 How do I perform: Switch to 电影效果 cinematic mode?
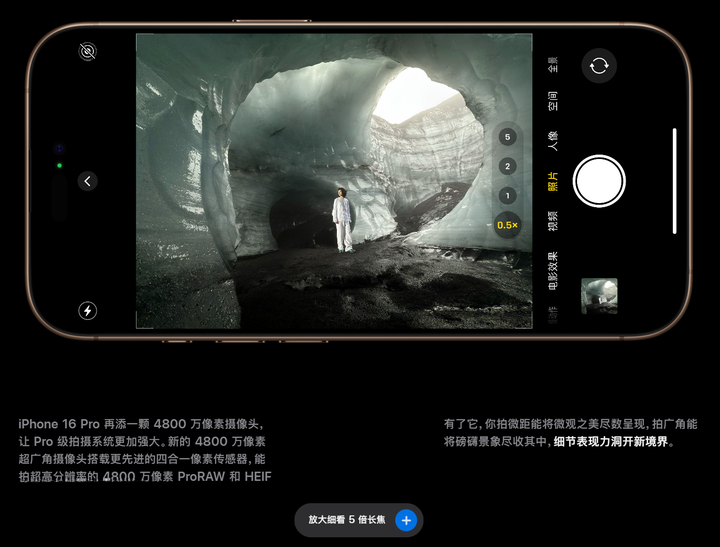(553, 271)
